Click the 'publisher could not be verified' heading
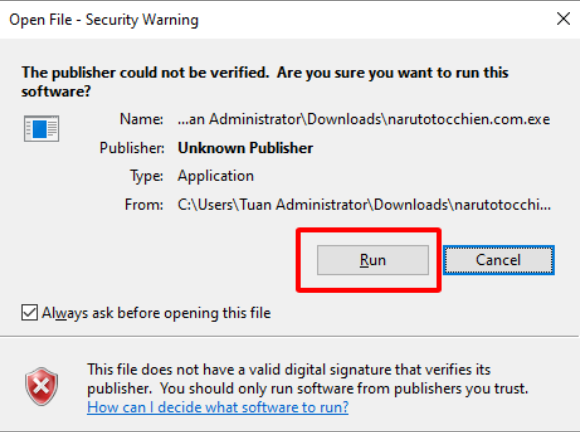 265,82
